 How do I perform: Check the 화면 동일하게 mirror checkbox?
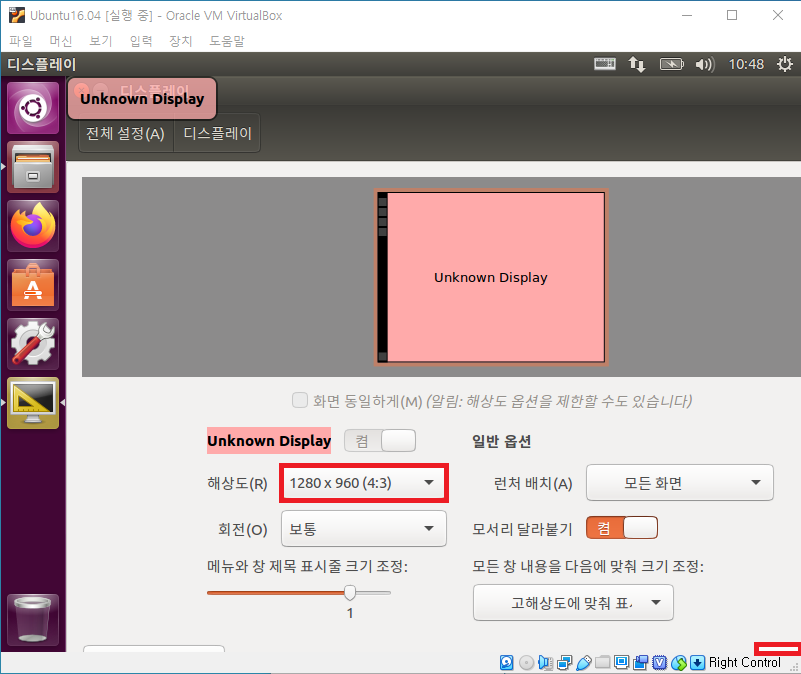[x=300, y=400]
